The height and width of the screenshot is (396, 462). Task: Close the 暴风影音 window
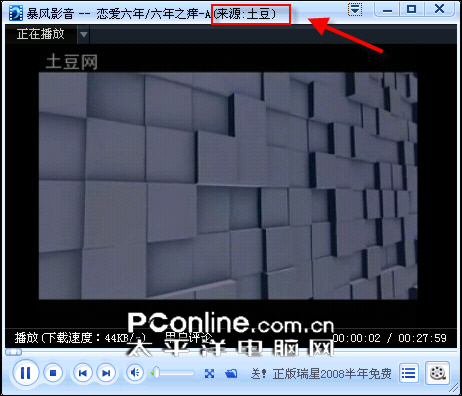[440, 9]
